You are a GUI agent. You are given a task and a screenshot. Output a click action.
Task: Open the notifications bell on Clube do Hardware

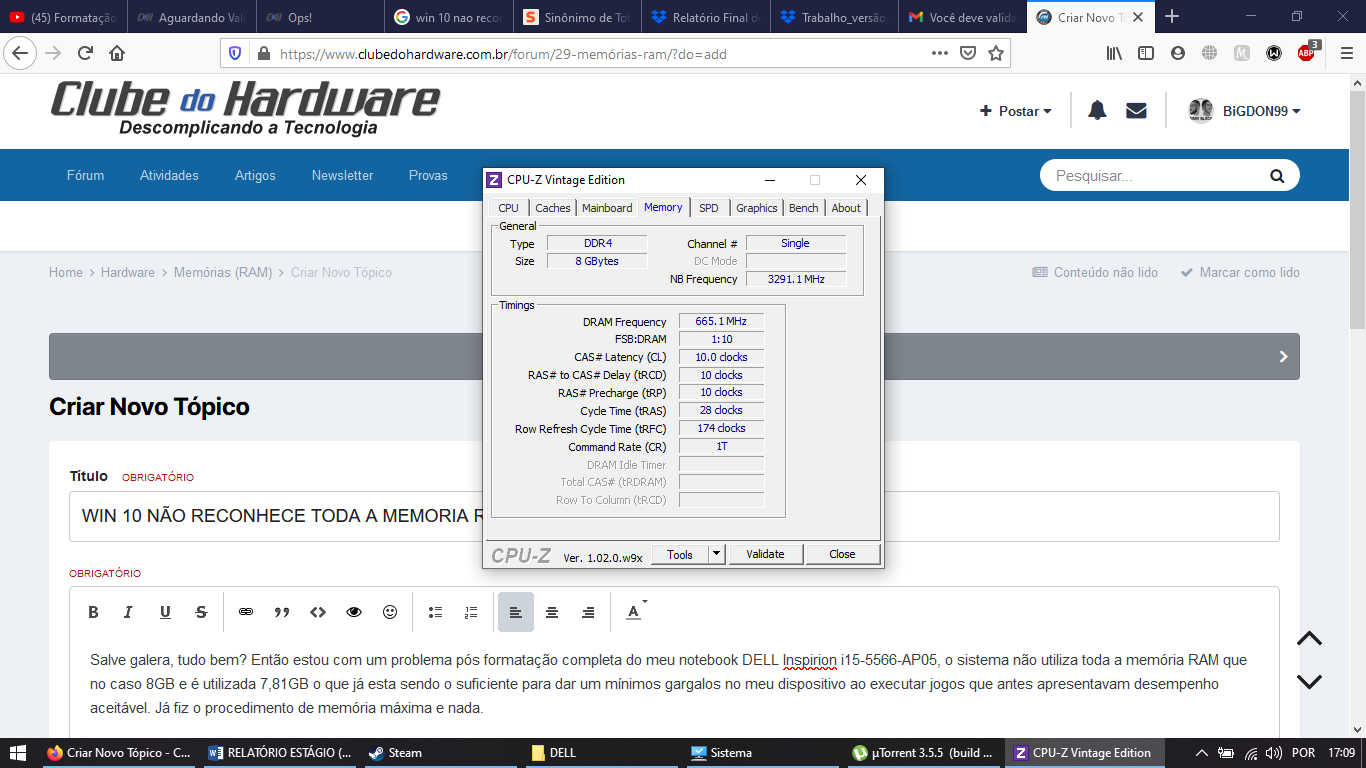pos(1097,111)
